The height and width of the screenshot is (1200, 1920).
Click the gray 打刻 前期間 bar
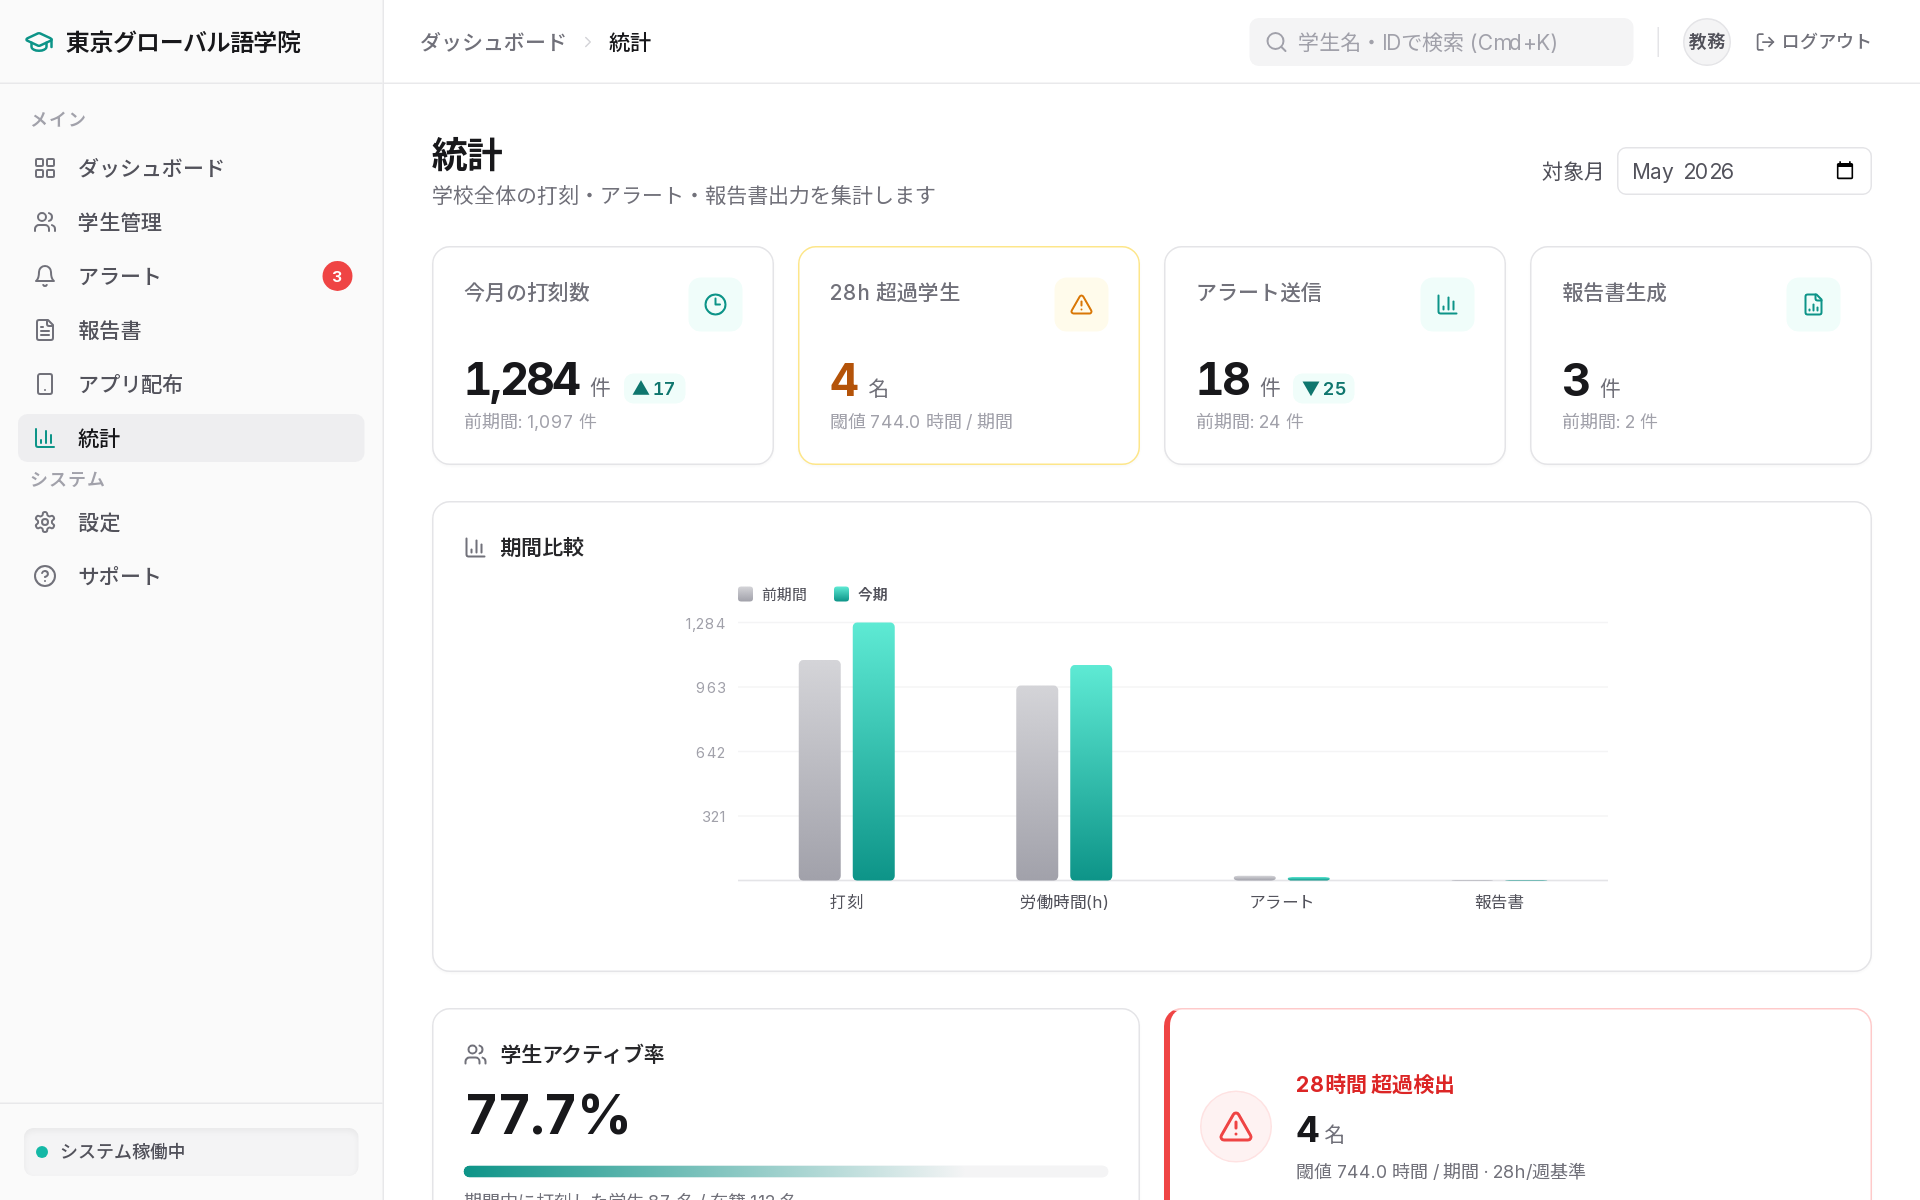(820, 770)
